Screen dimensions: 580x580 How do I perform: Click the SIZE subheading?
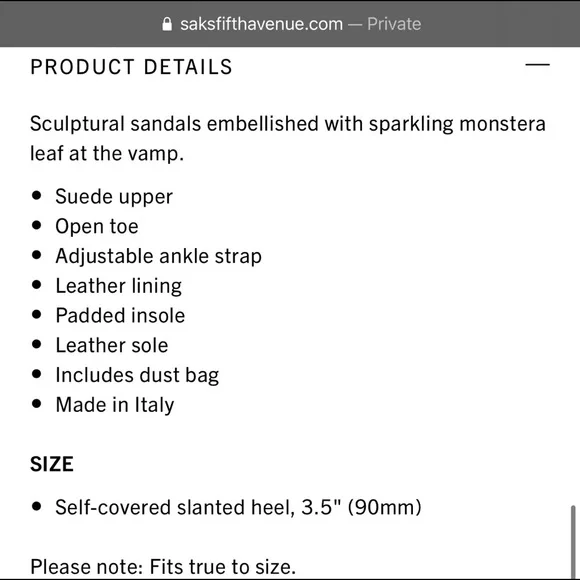coord(52,464)
